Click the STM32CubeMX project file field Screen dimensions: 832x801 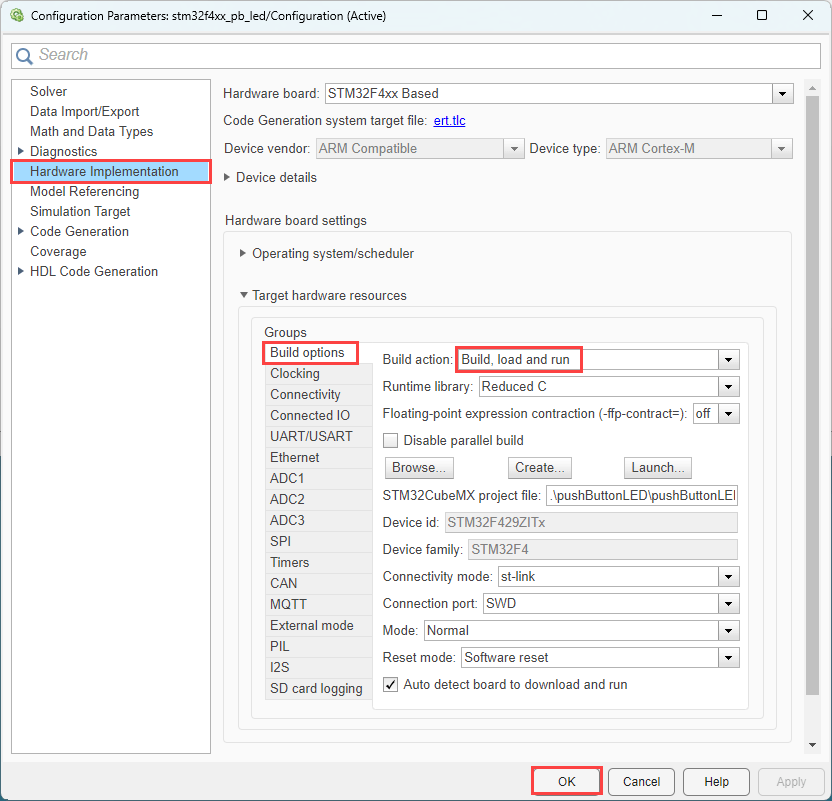(642, 495)
